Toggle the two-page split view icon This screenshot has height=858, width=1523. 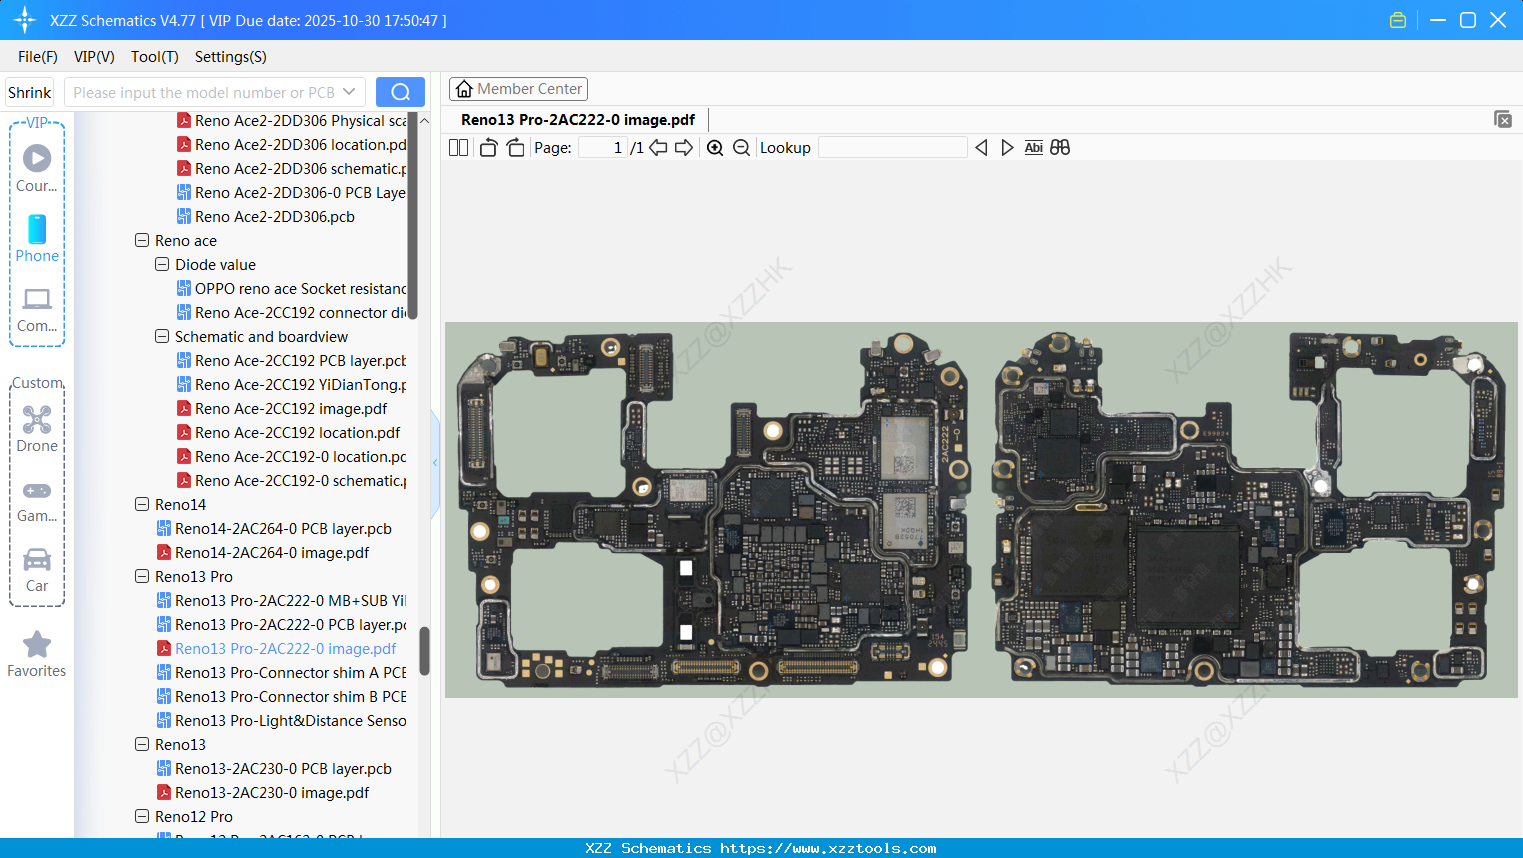click(x=458, y=148)
